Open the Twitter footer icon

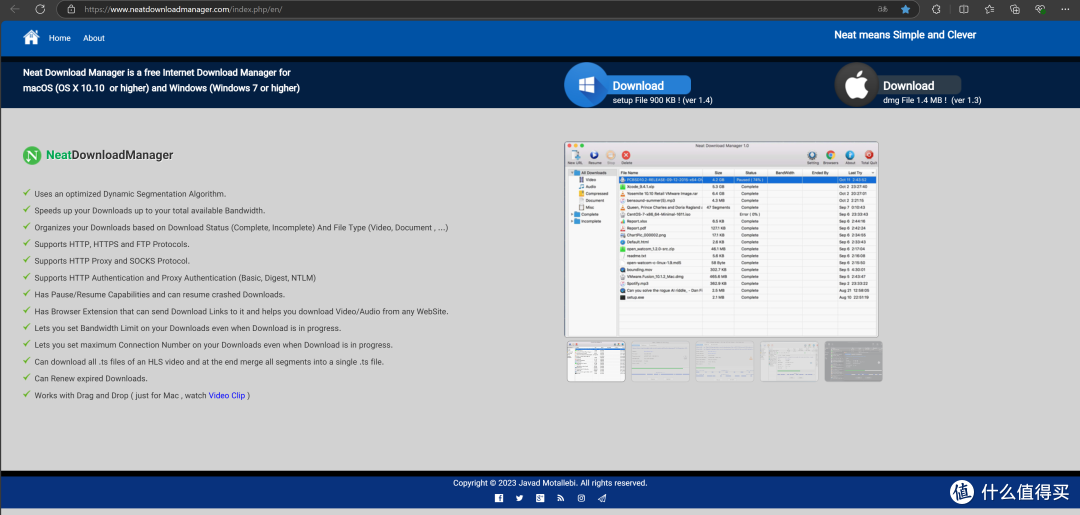pyautogui.click(x=519, y=498)
